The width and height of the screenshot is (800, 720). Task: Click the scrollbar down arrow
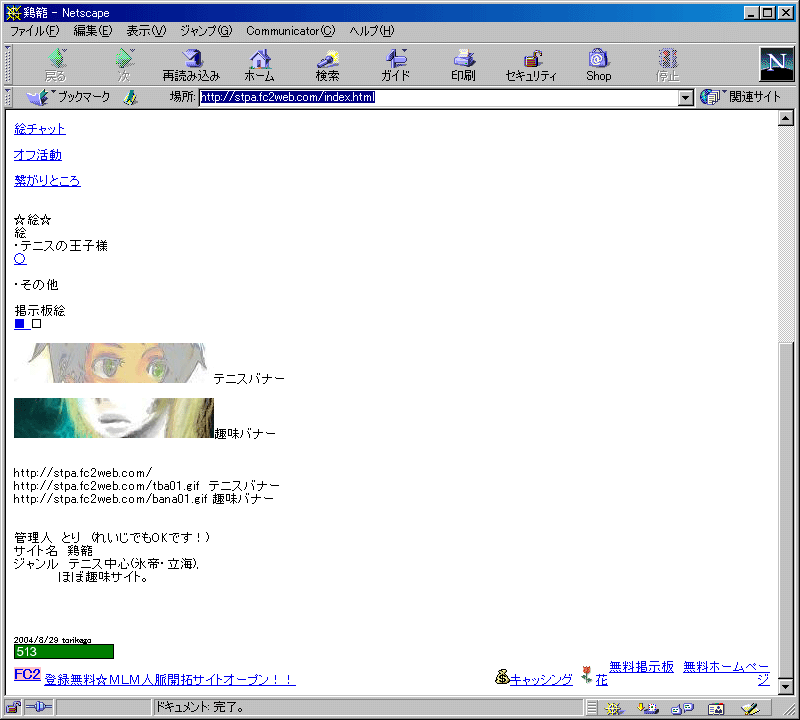(786, 687)
